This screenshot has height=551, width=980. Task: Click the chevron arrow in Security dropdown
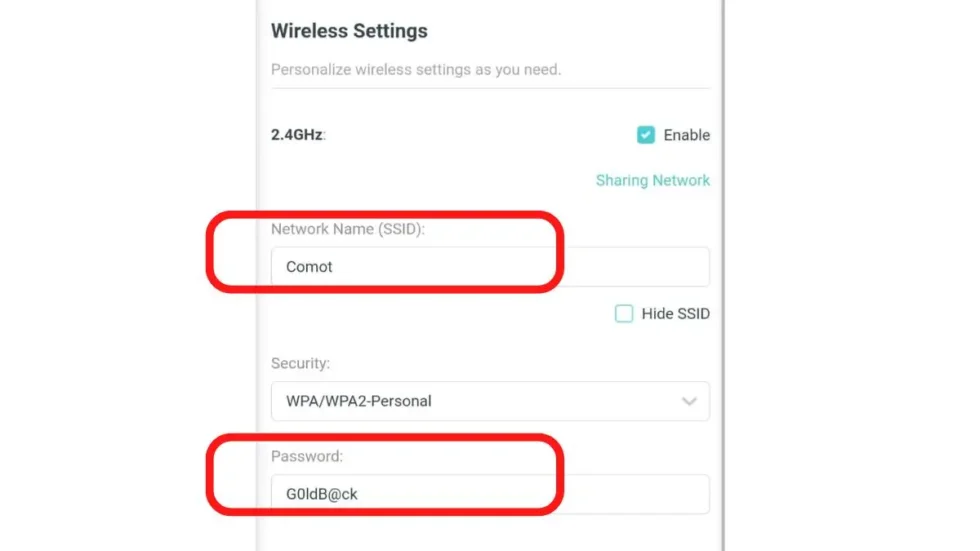pyautogui.click(x=689, y=401)
